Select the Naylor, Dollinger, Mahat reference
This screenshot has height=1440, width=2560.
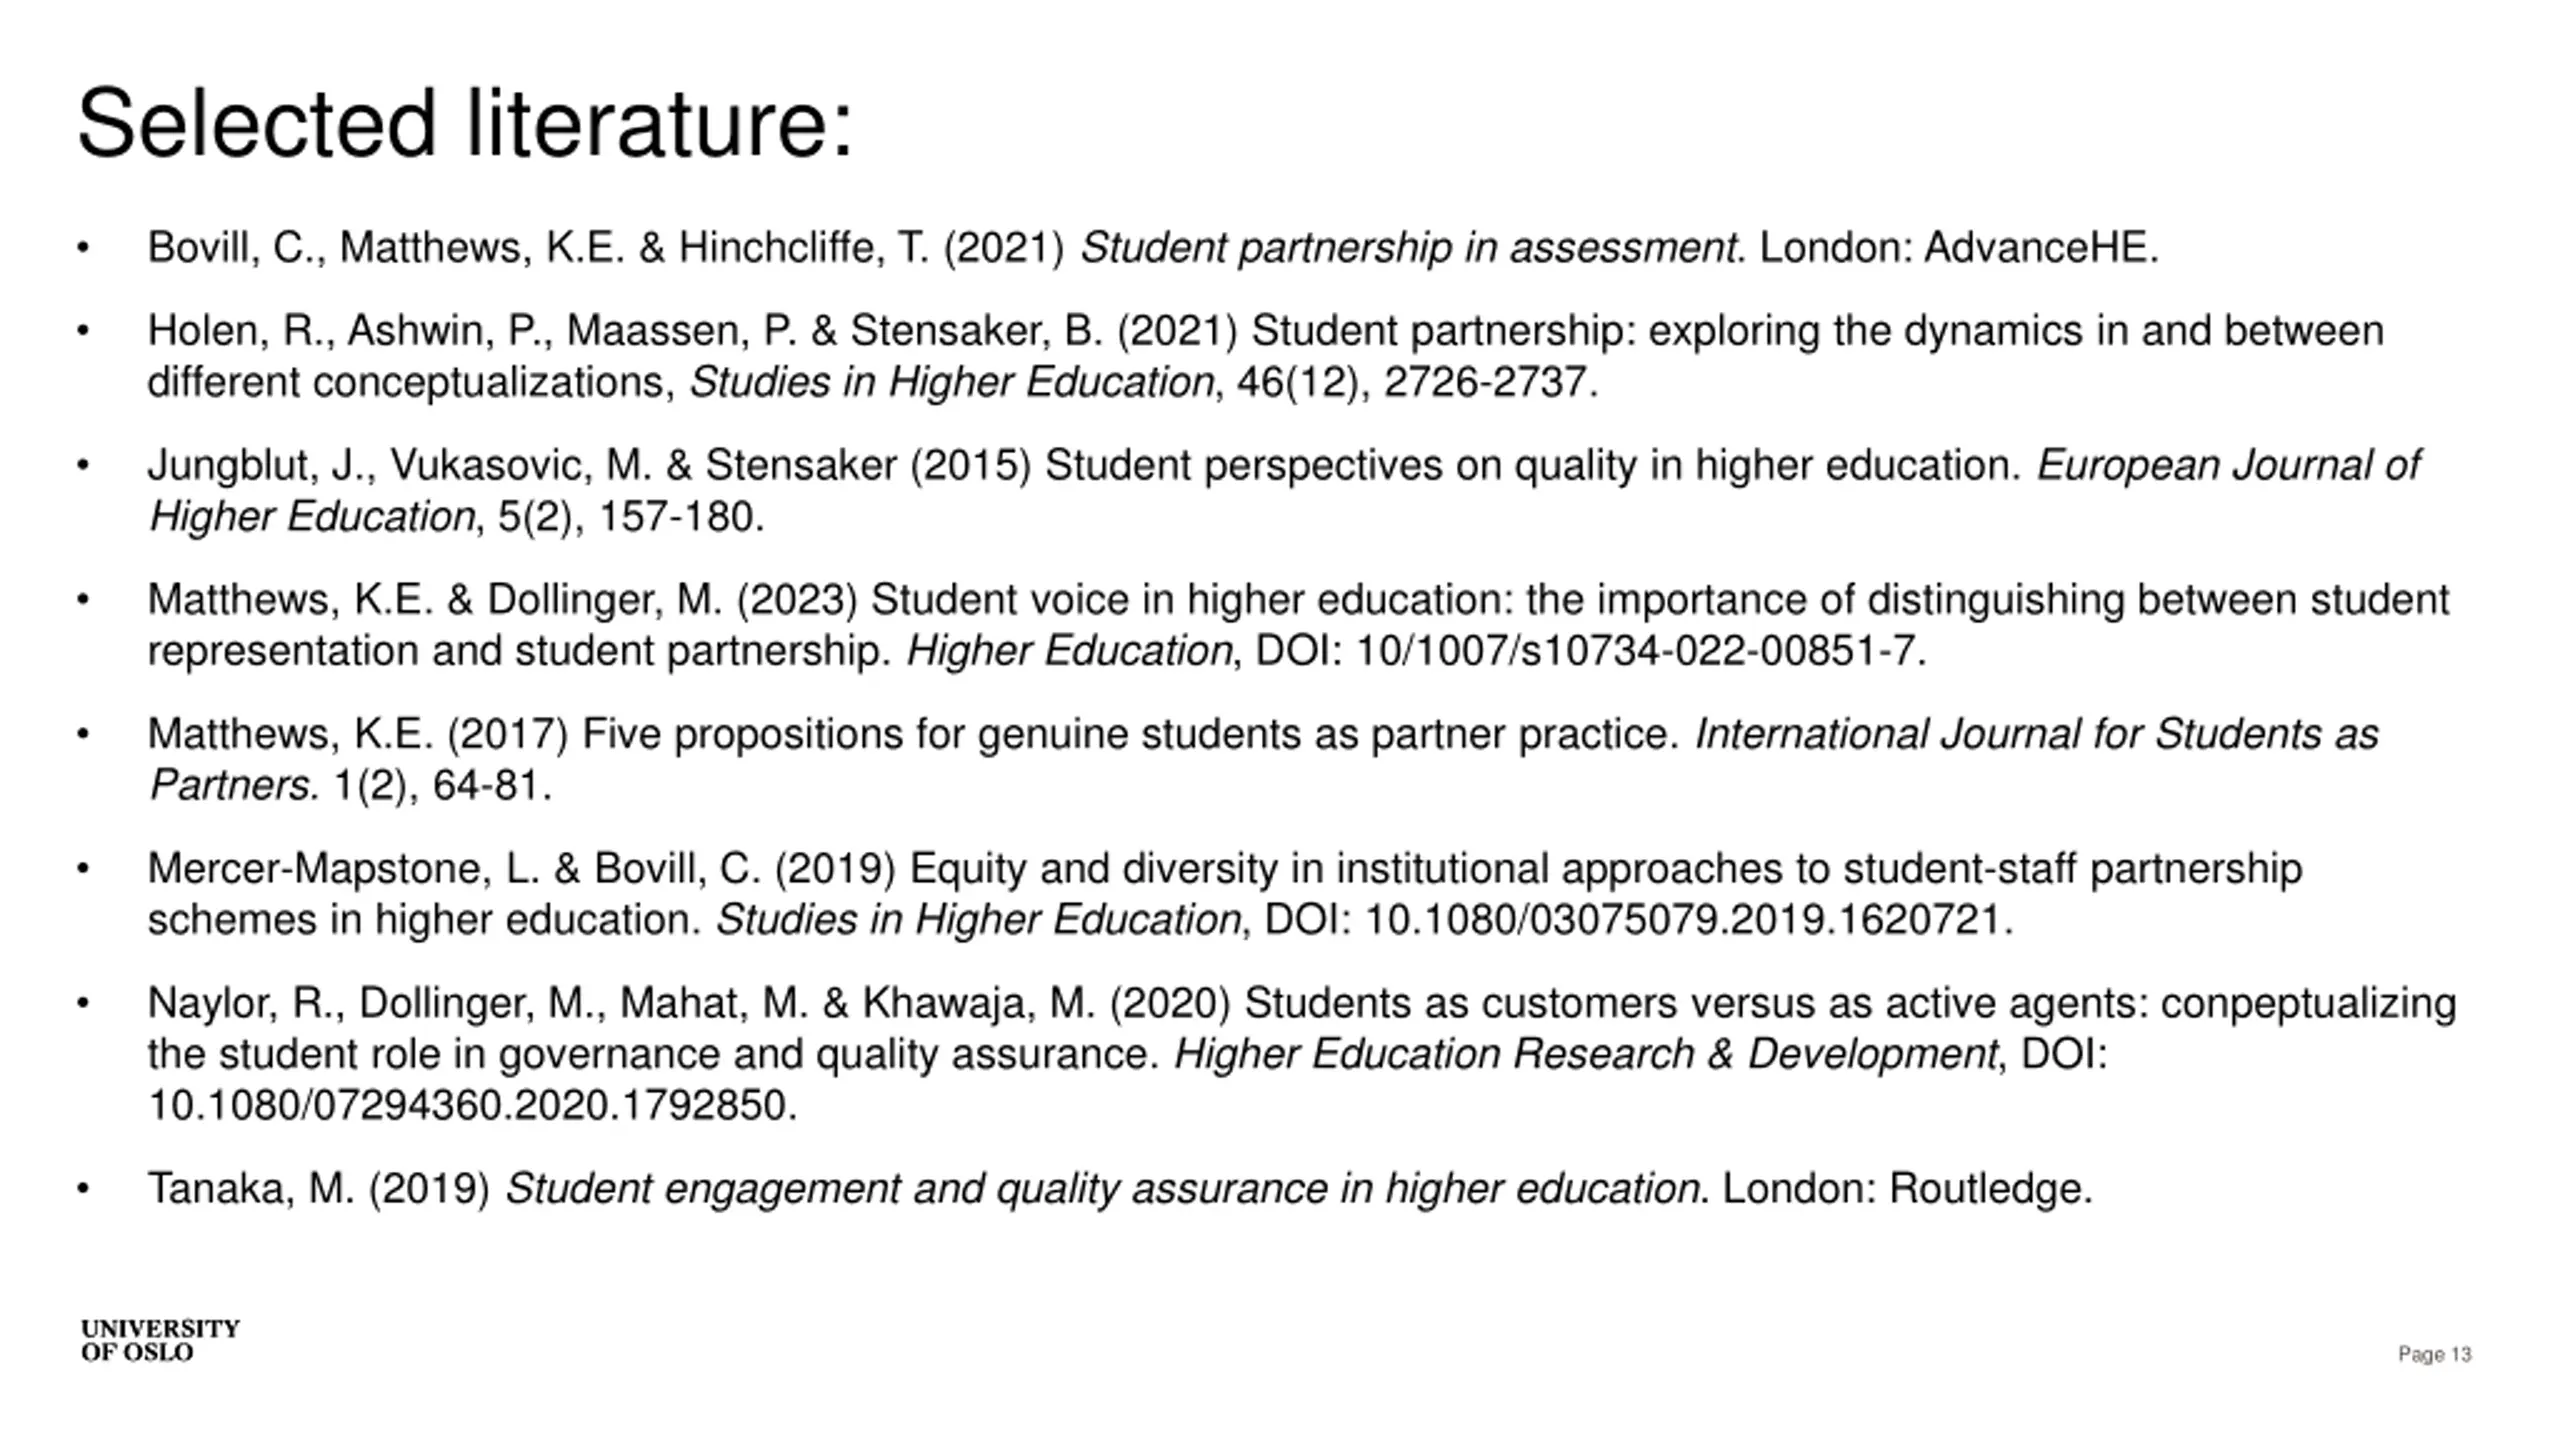[x=1302, y=1054]
